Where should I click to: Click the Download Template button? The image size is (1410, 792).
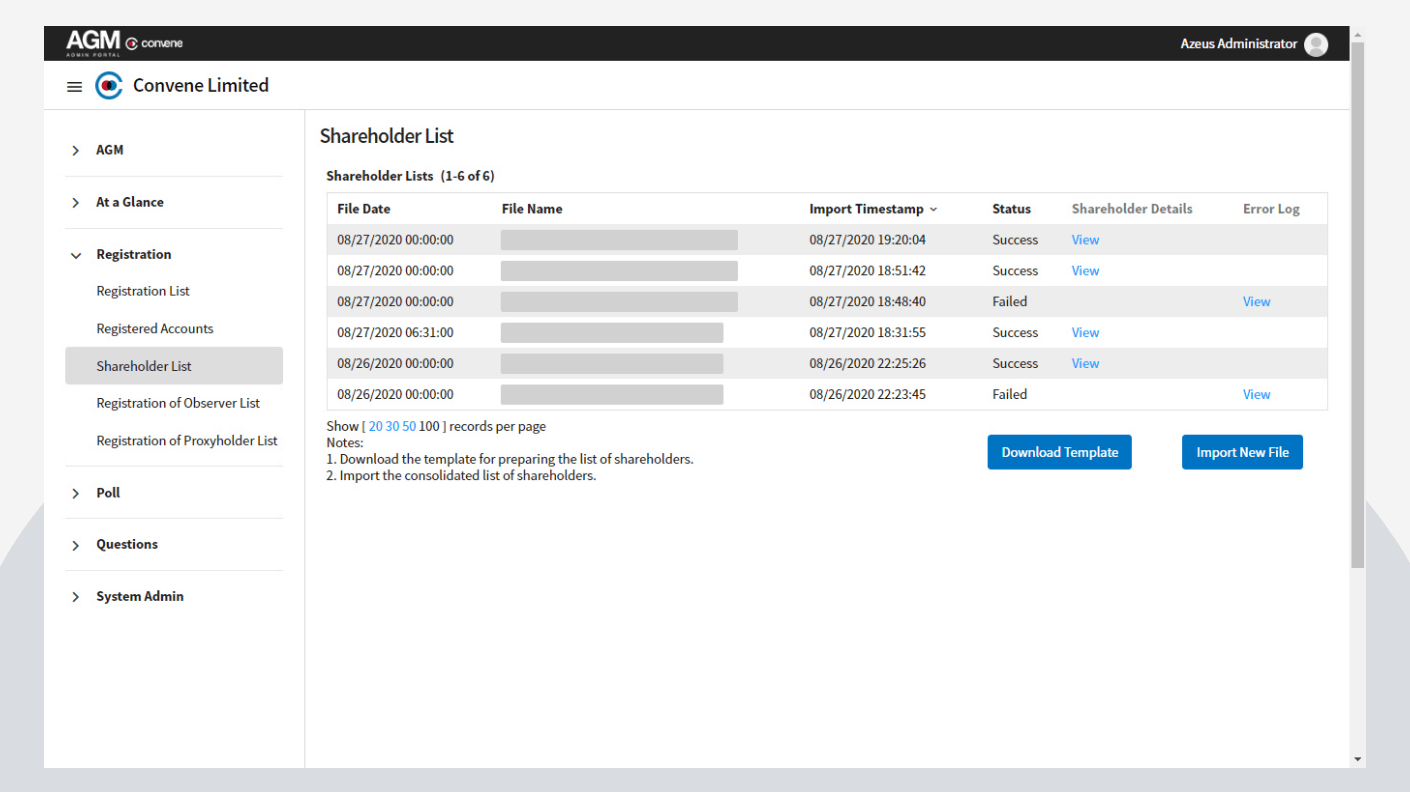coord(1059,452)
